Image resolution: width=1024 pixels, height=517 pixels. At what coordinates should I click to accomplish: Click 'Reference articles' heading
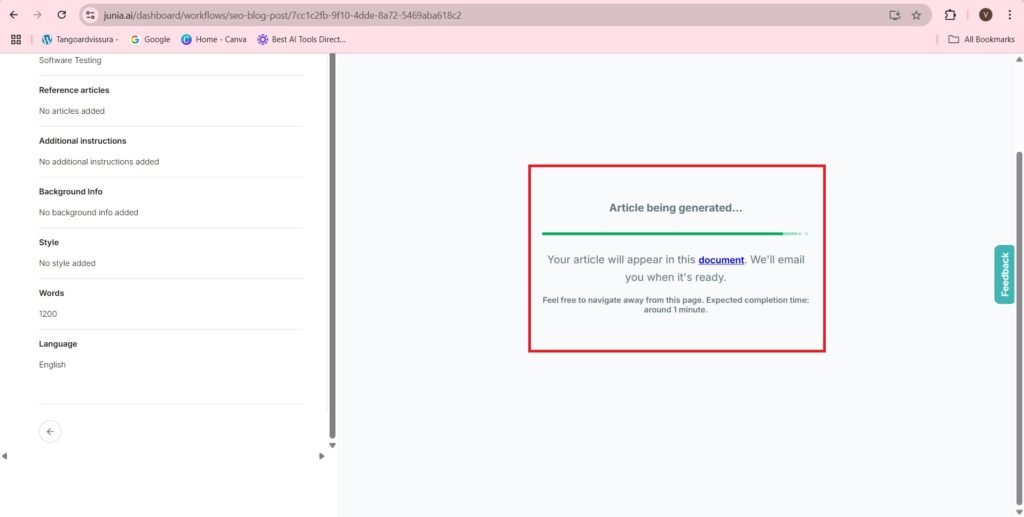[x=74, y=90]
